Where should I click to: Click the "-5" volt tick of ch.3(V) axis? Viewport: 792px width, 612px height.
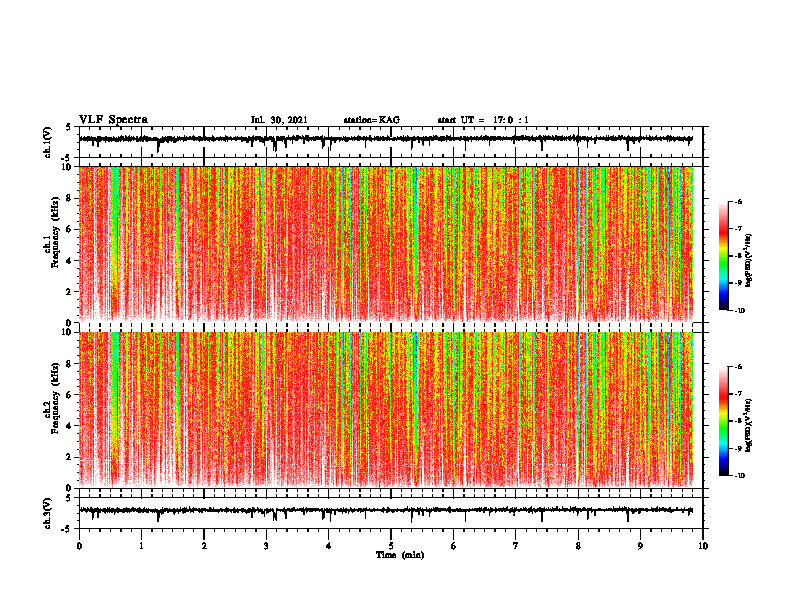pos(67,529)
